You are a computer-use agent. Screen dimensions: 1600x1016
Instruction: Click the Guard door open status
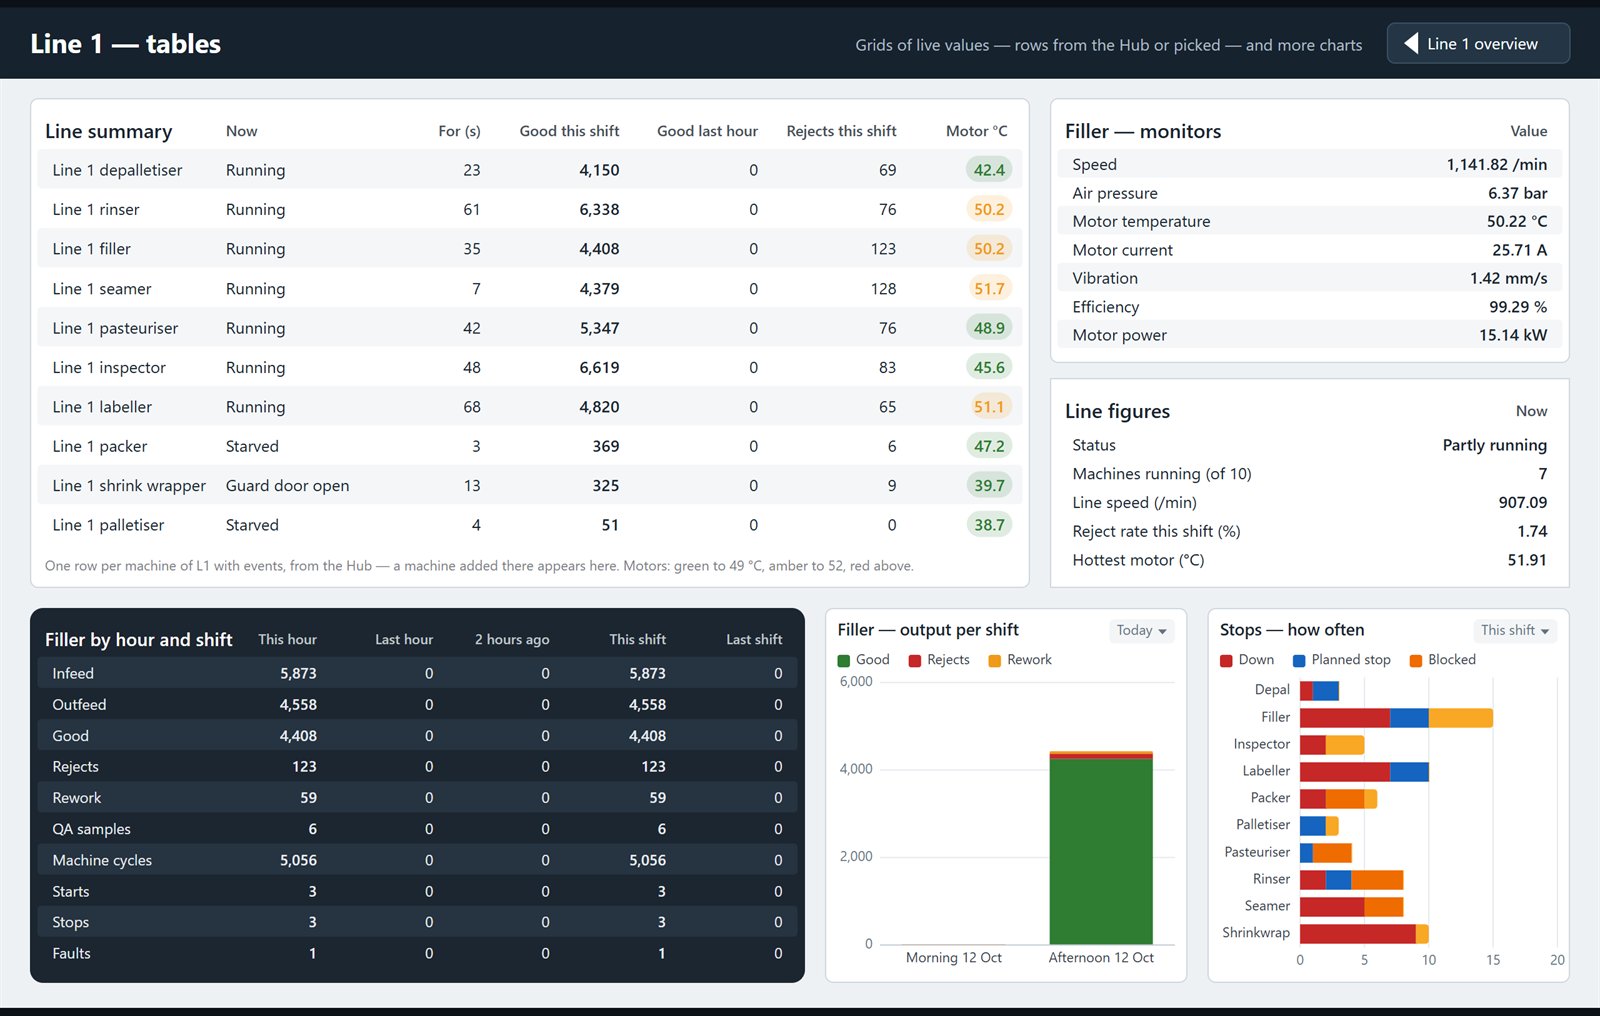[287, 486]
